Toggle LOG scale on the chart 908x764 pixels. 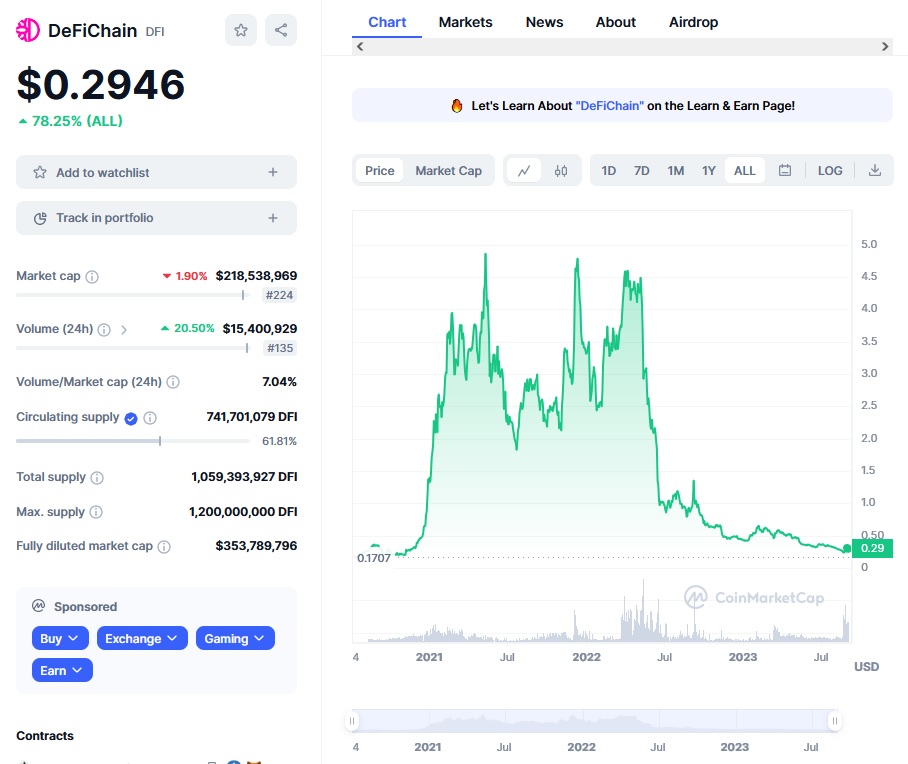click(830, 171)
